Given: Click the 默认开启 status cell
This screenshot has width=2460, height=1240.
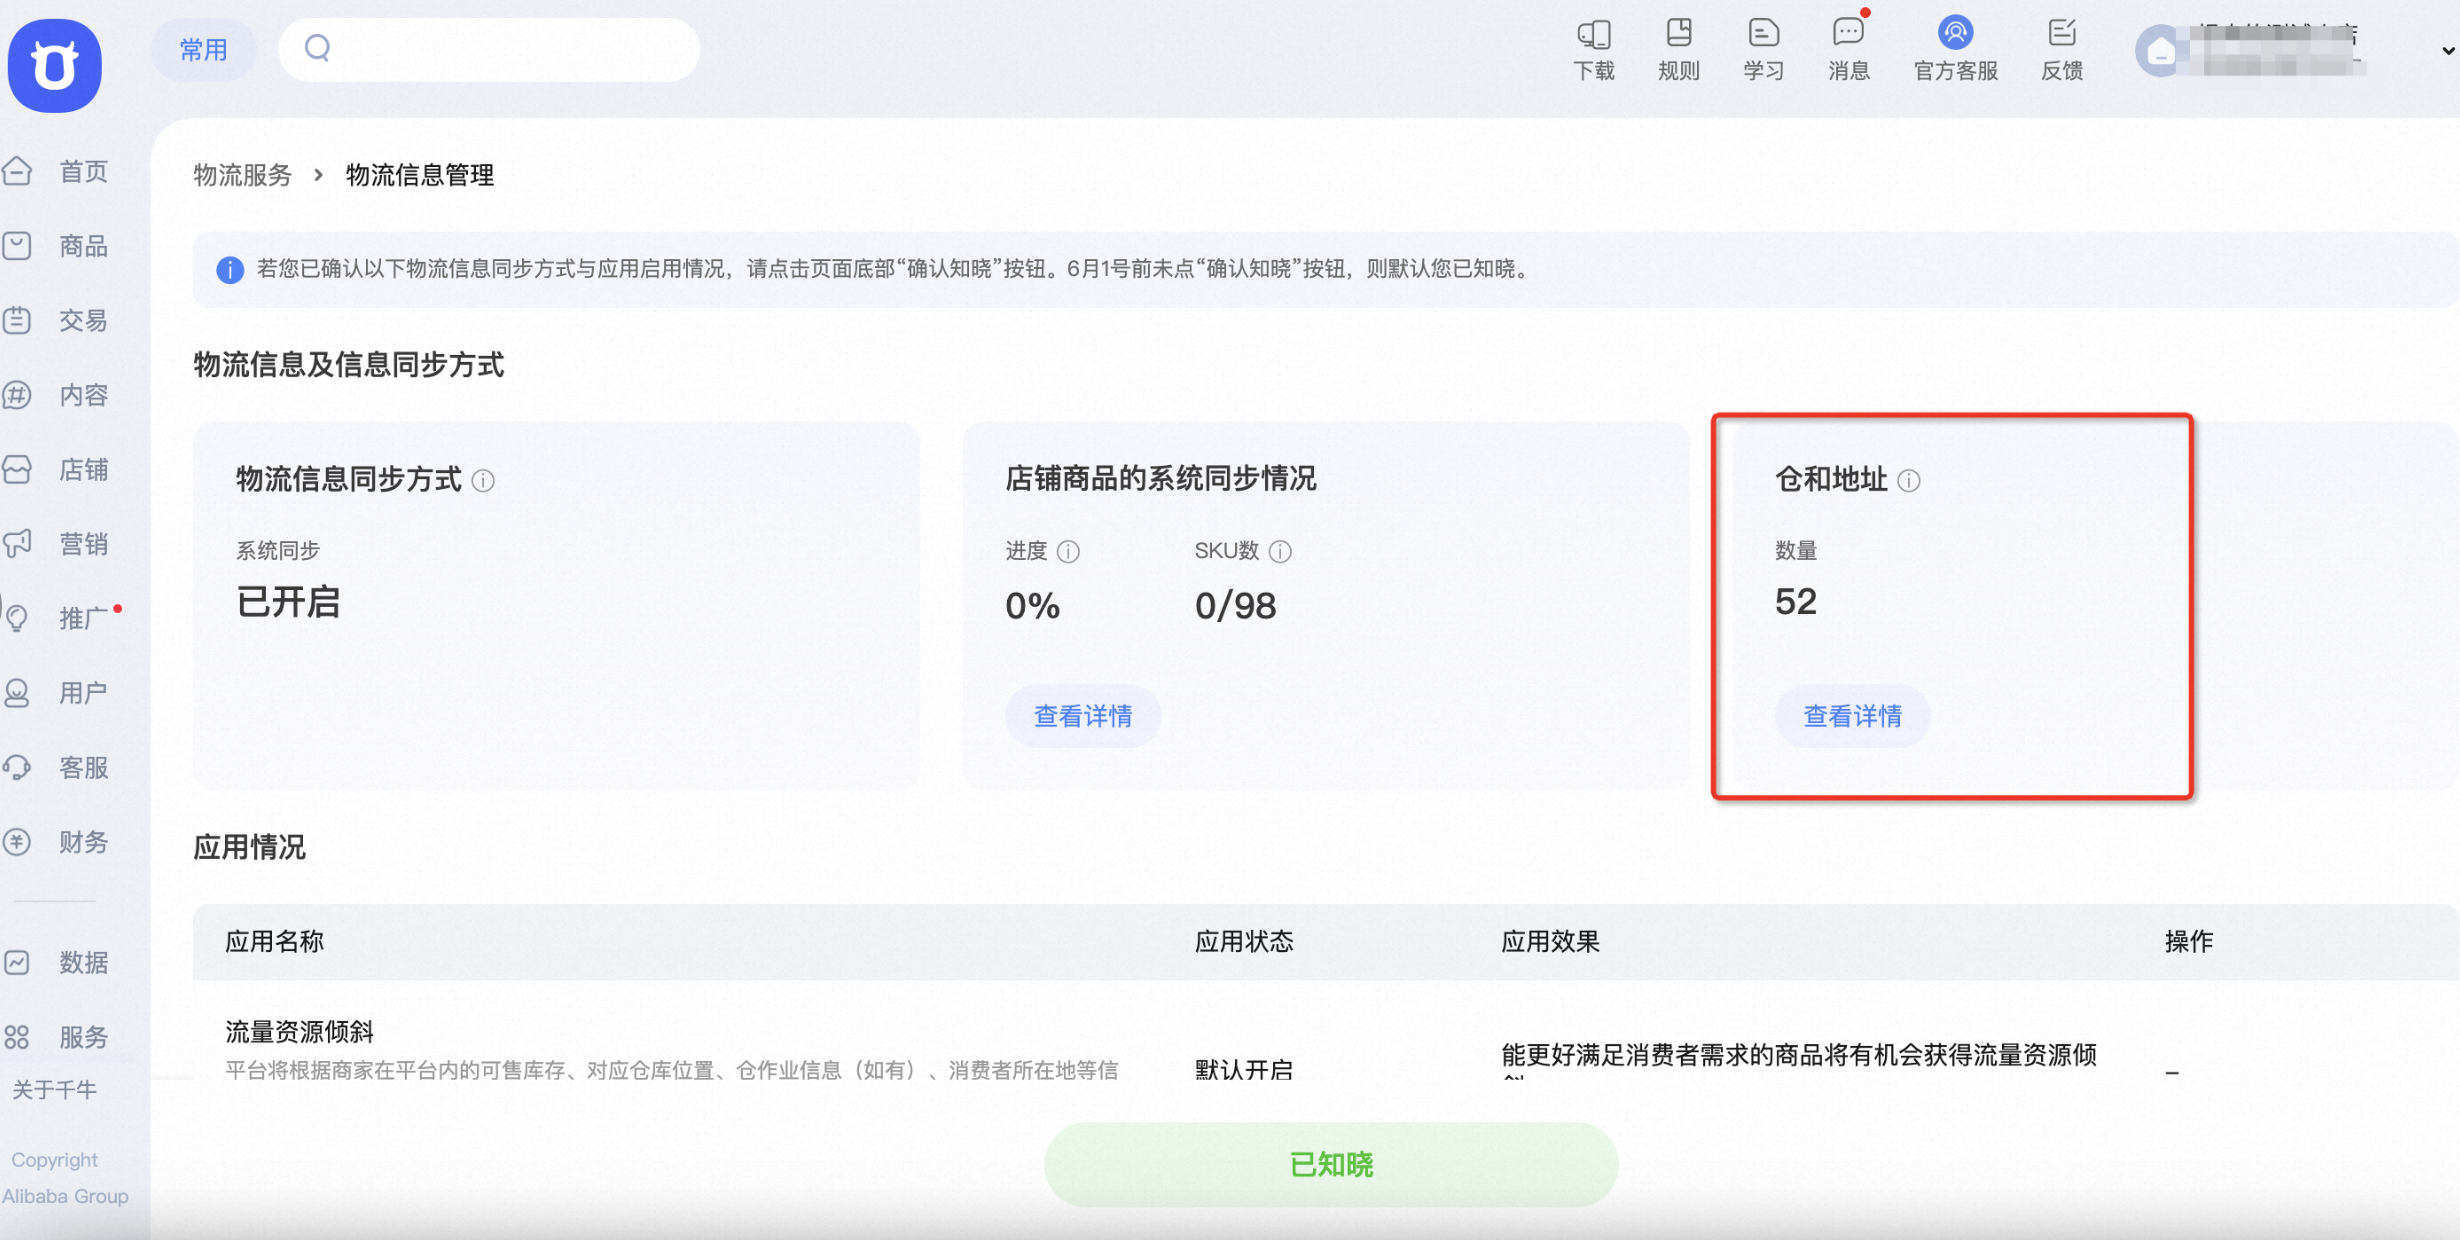Looking at the screenshot, I should pos(1244,1069).
